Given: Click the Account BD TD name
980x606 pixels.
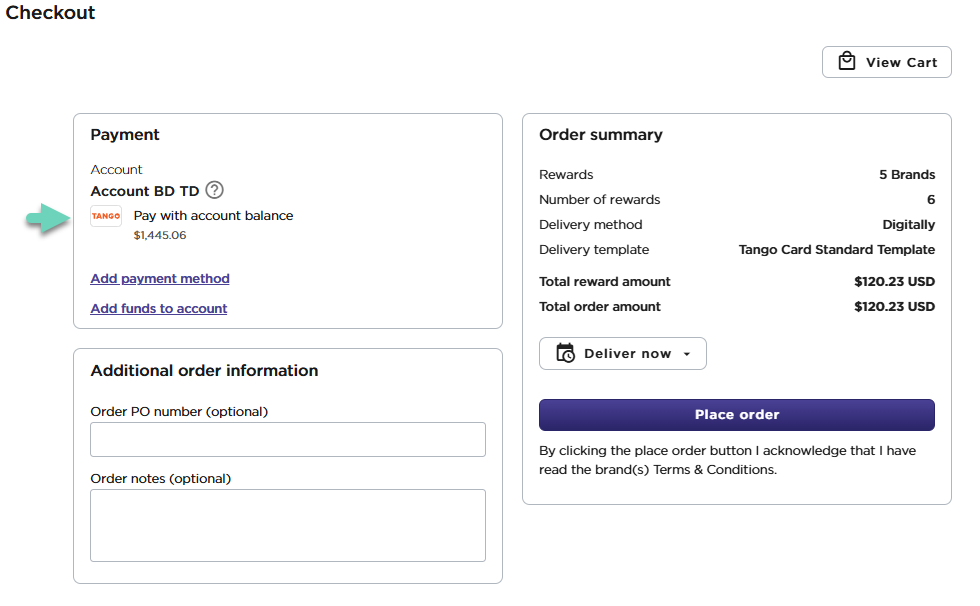Looking at the screenshot, I should coord(145,191).
